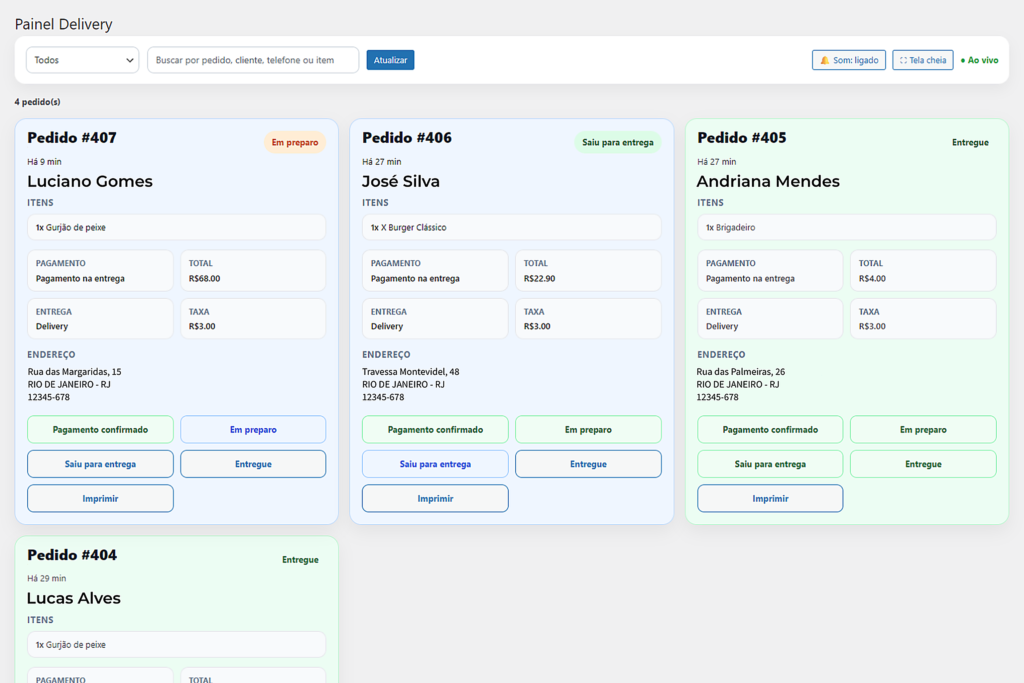1024x683 pixels.
Task: Click the Ao vivo live indicator
Action: click(x=979, y=60)
